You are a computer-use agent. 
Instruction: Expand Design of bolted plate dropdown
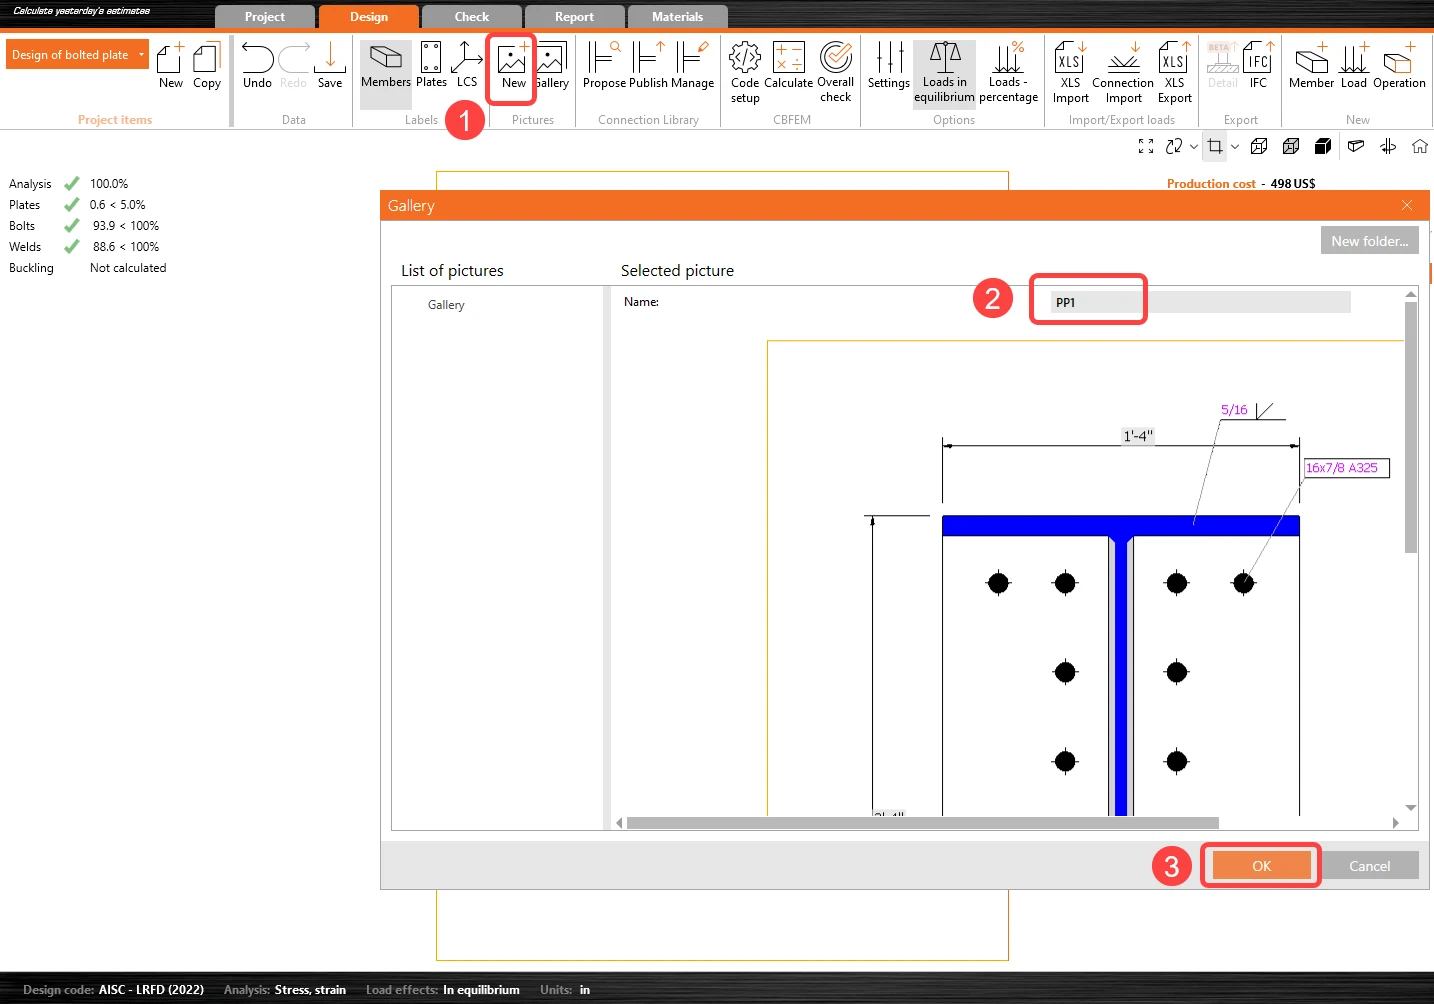click(141, 54)
